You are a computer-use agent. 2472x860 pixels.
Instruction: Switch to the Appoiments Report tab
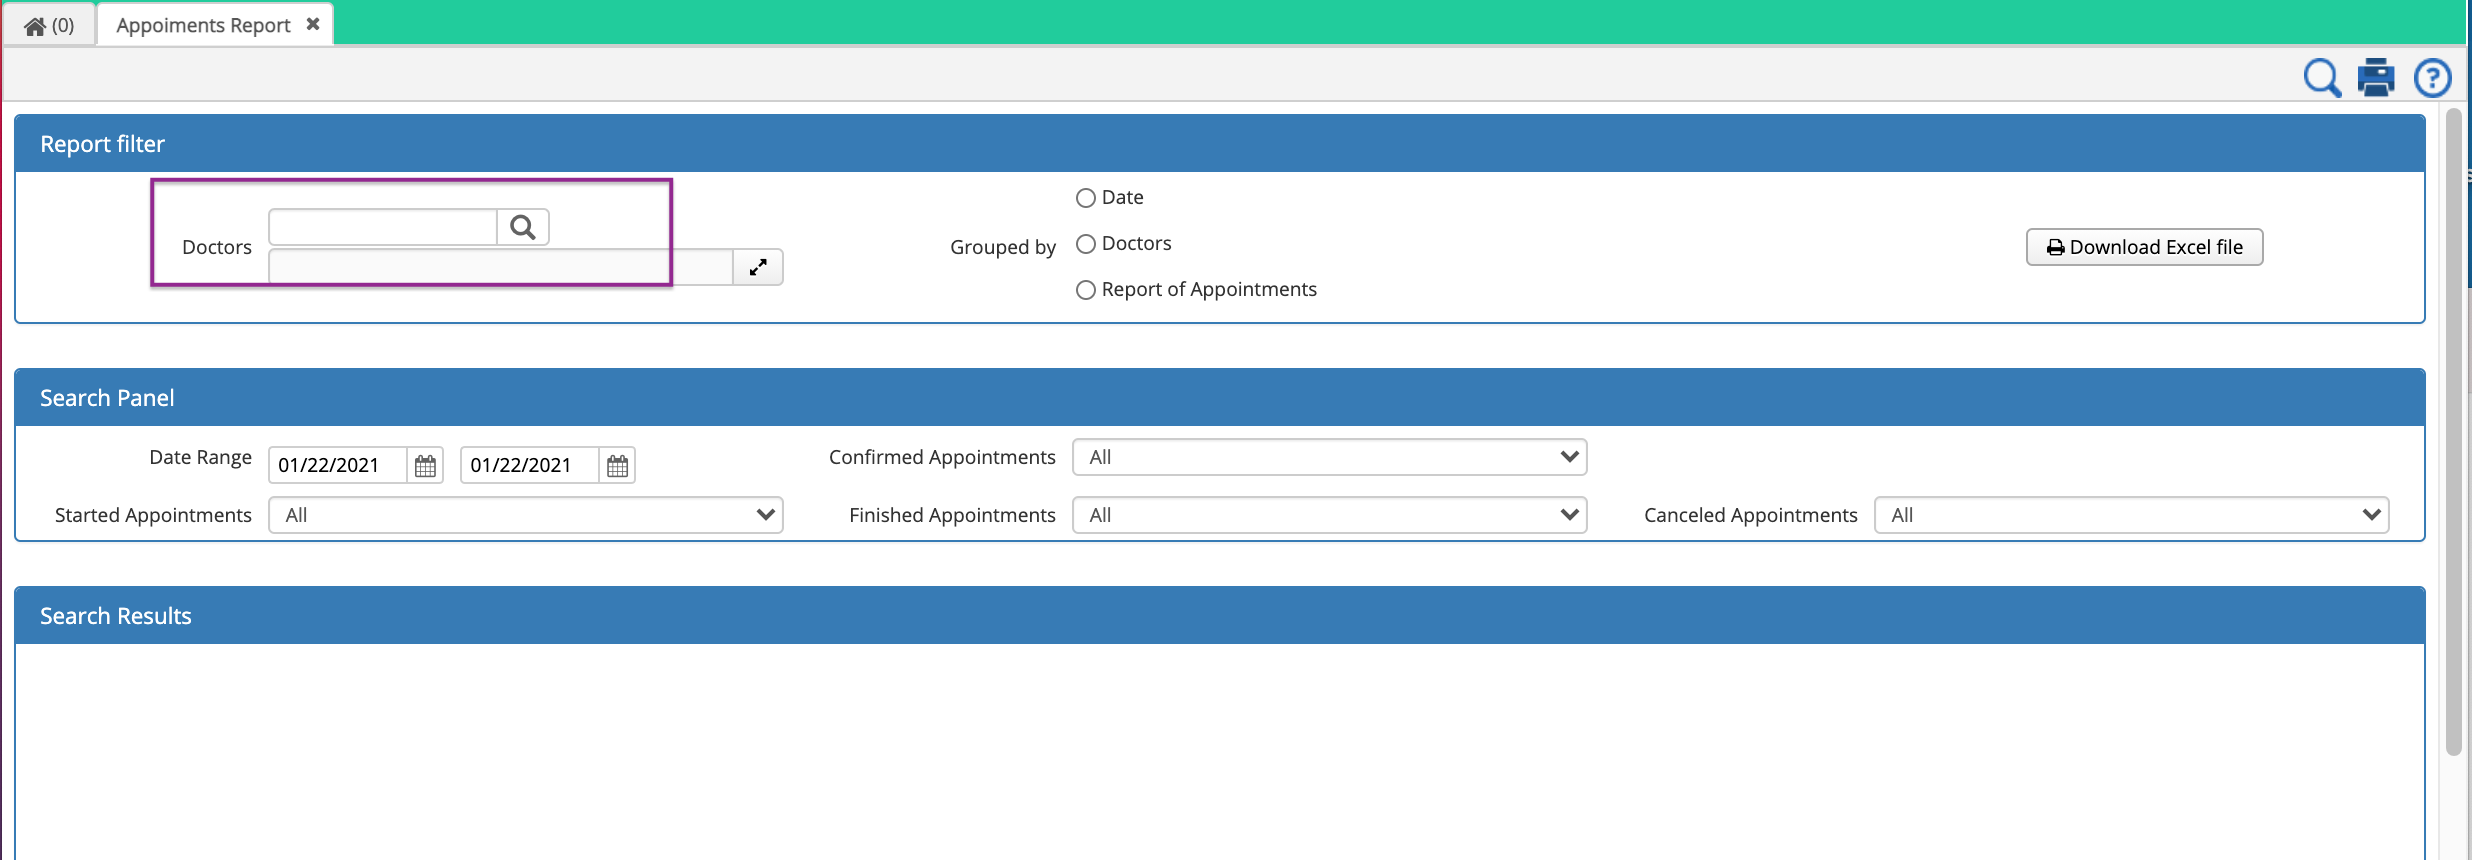coord(203,25)
